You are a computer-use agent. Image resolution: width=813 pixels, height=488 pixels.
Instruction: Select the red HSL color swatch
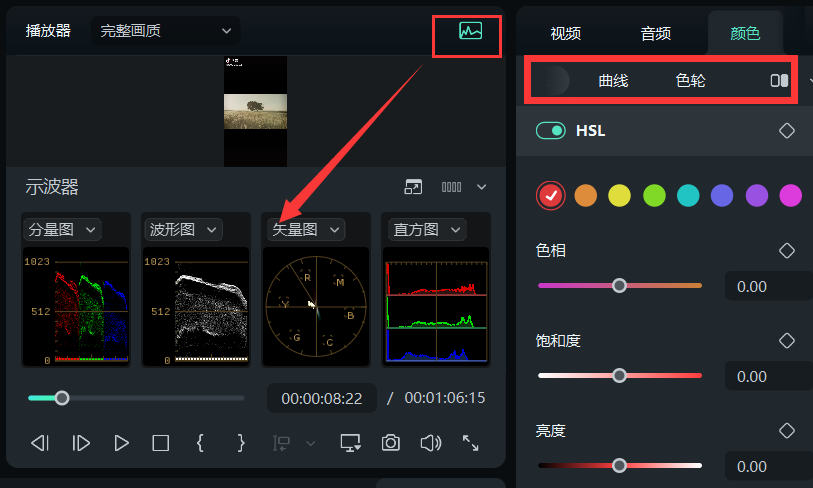[x=551, y=196]
